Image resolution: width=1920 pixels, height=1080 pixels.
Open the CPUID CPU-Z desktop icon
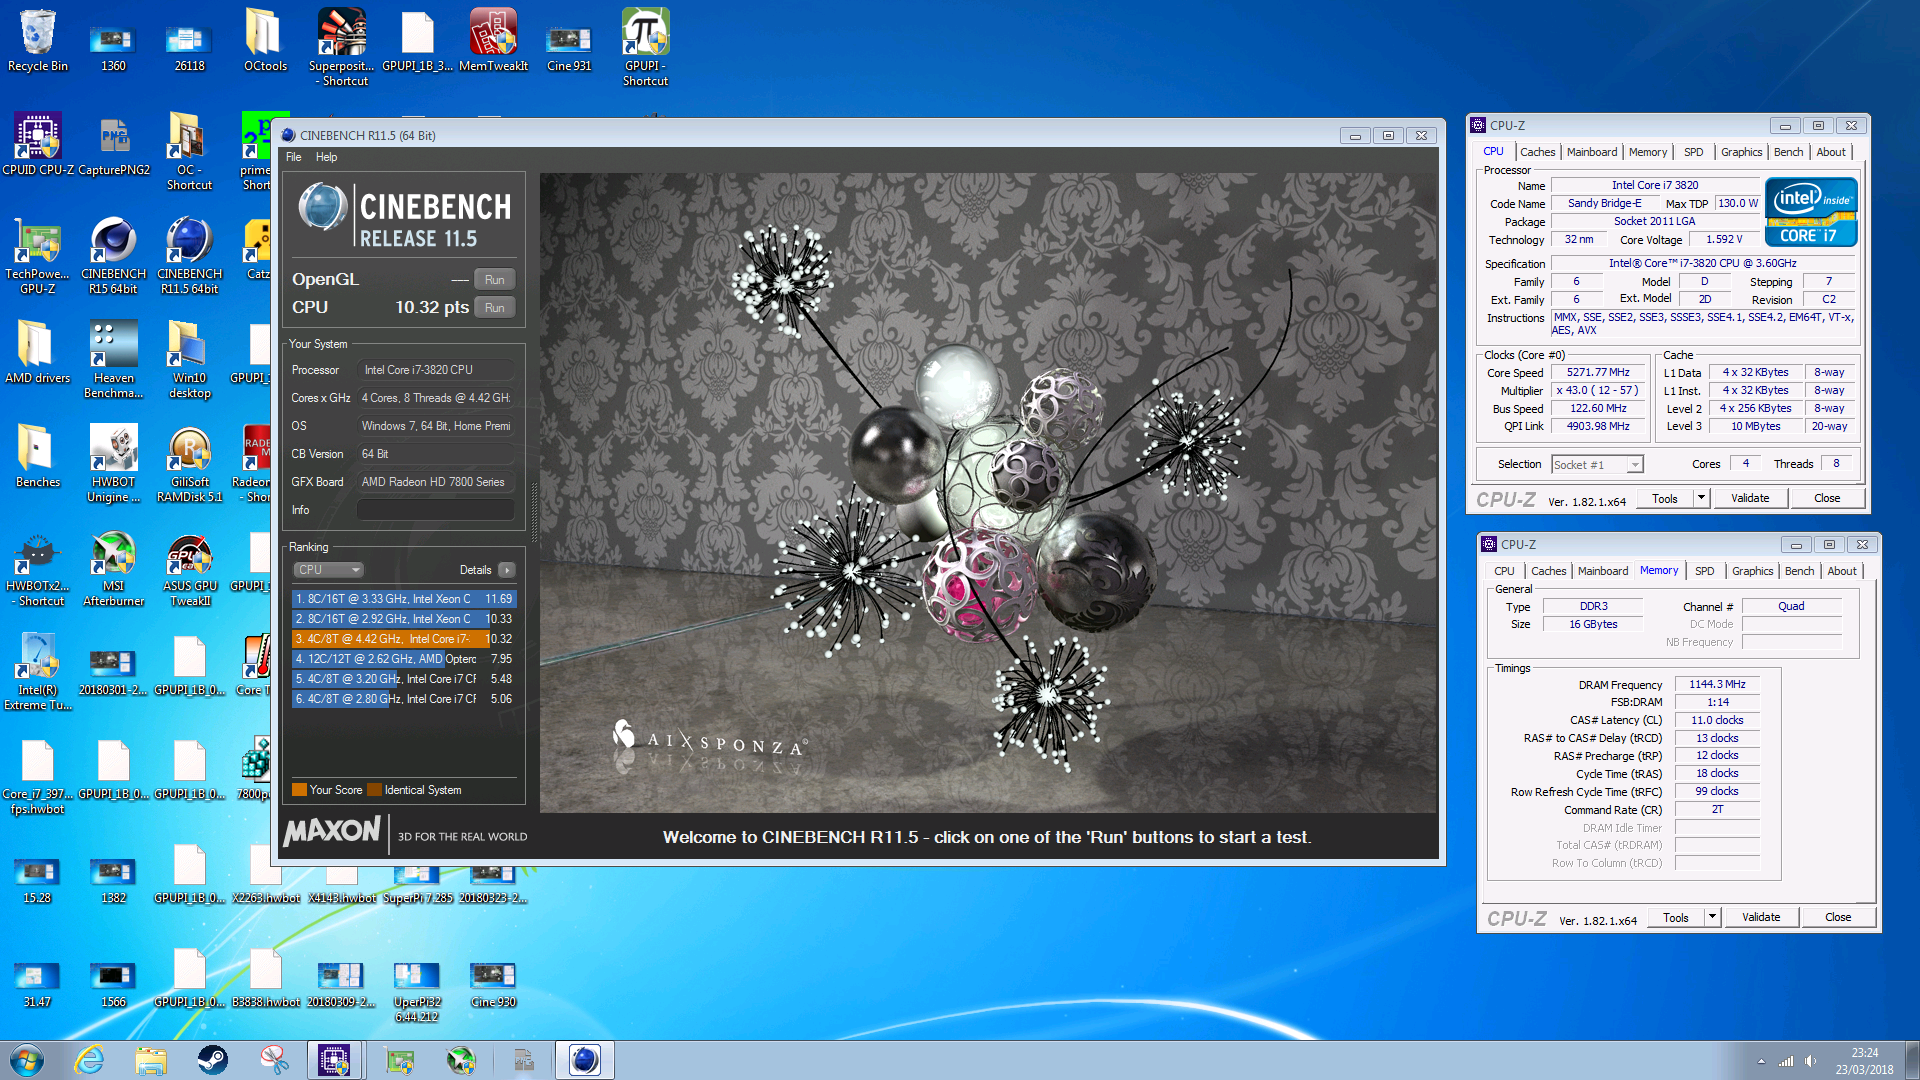(37, 144)
